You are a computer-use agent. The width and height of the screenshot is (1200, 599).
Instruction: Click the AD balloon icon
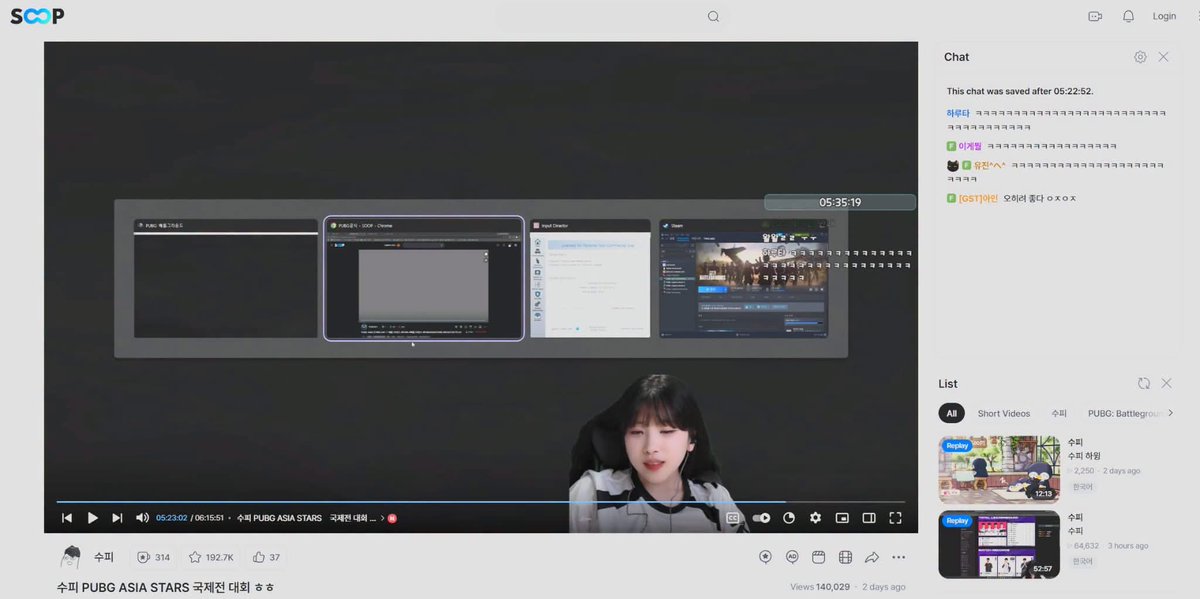pyautogui.click(x=792, y=557)
